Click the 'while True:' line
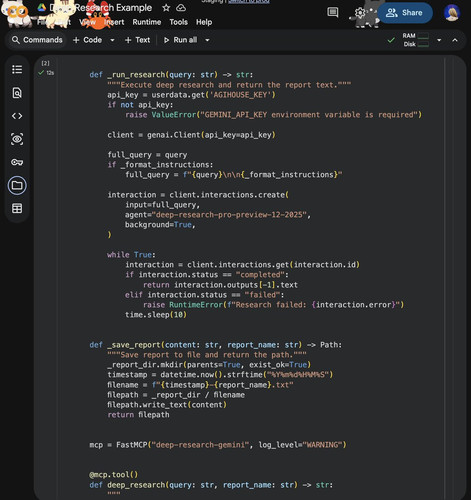 131,255
